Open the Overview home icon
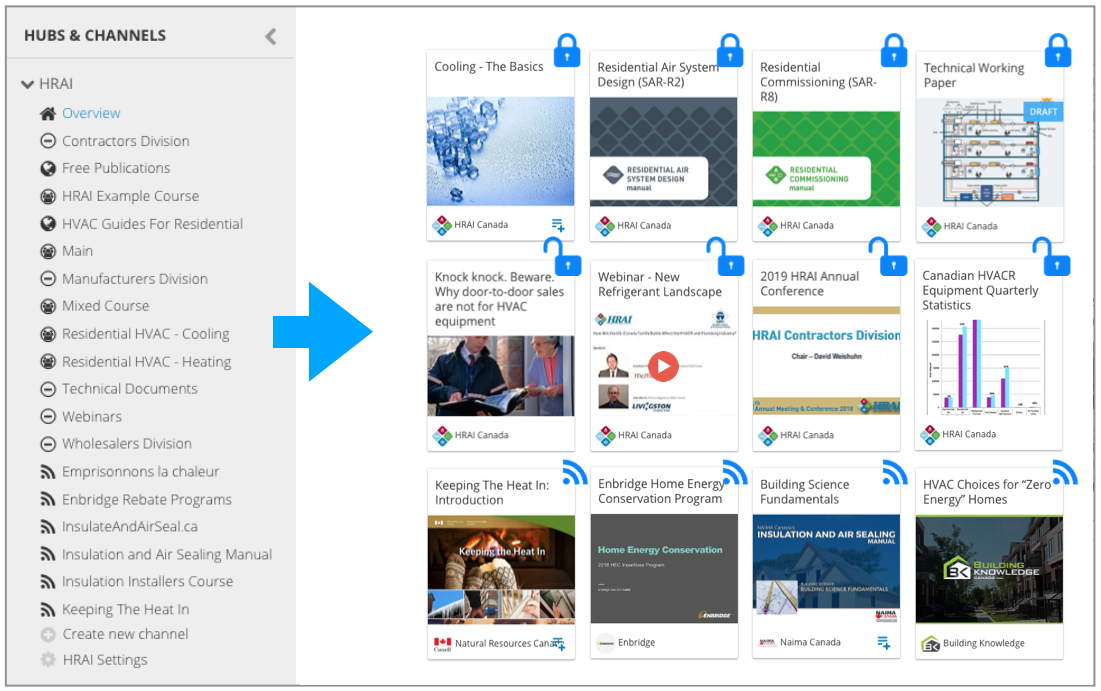Viewport: 1101px width, 691px height. click(x=48, y=113)
